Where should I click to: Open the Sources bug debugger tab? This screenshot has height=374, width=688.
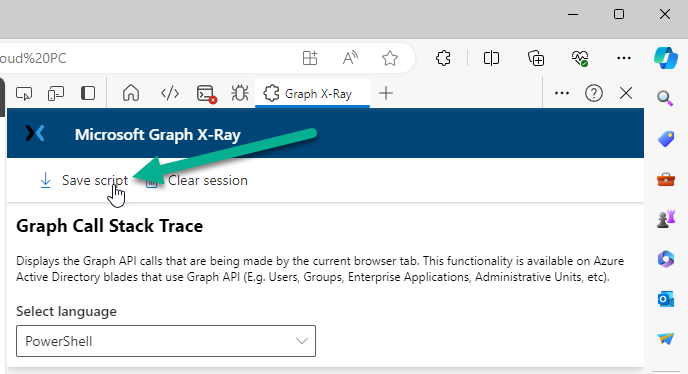pos(240,93)
